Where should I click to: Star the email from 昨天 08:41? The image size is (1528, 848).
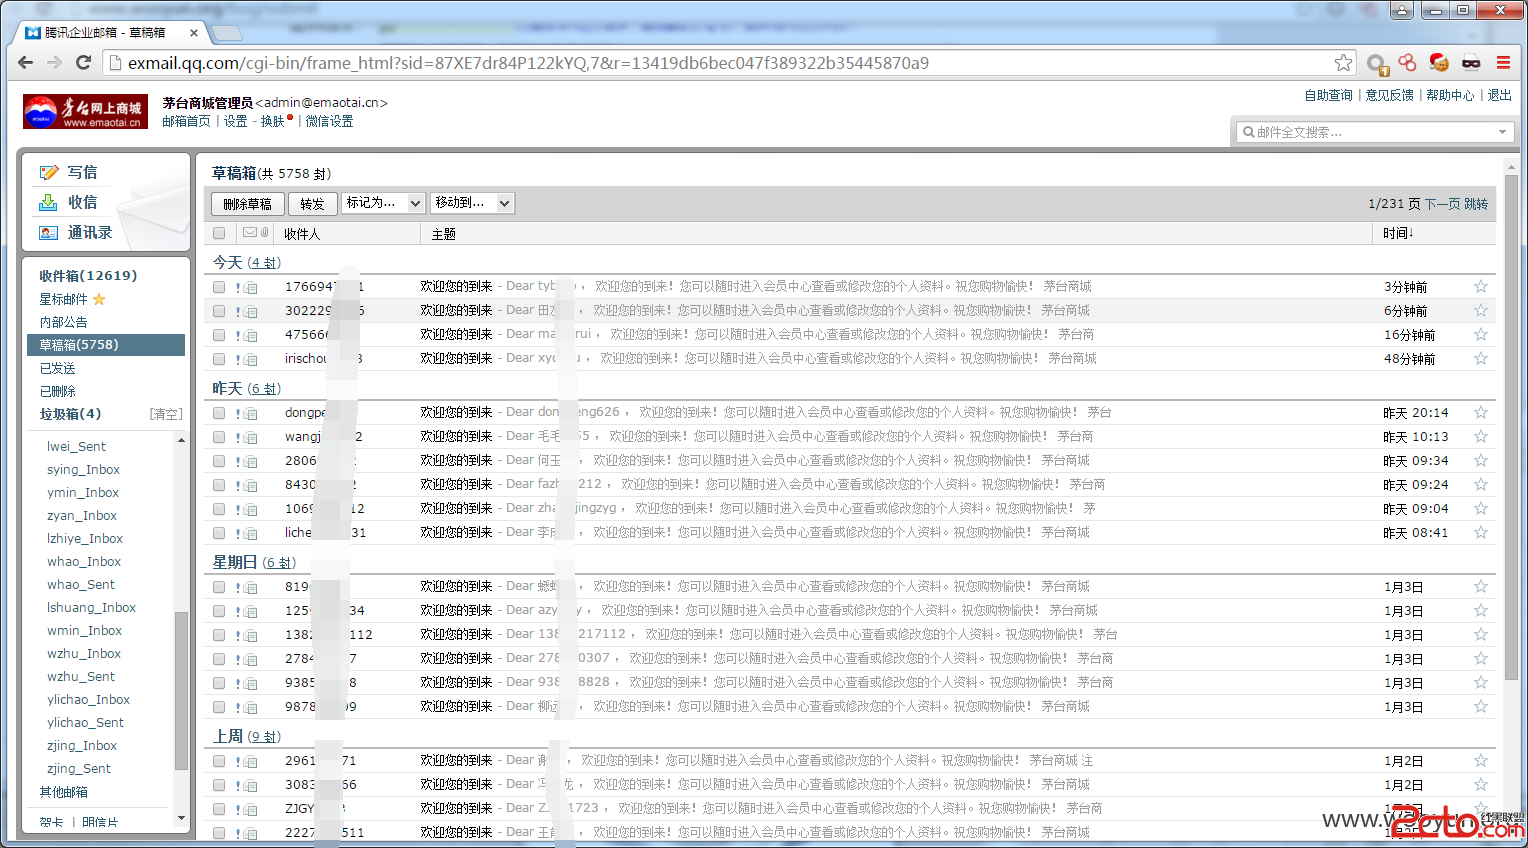tap(1481, 533)
